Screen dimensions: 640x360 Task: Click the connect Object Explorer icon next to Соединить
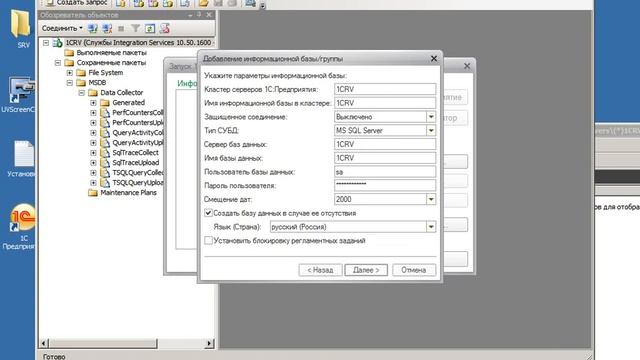pyautogui.click(x=93, y=28)
